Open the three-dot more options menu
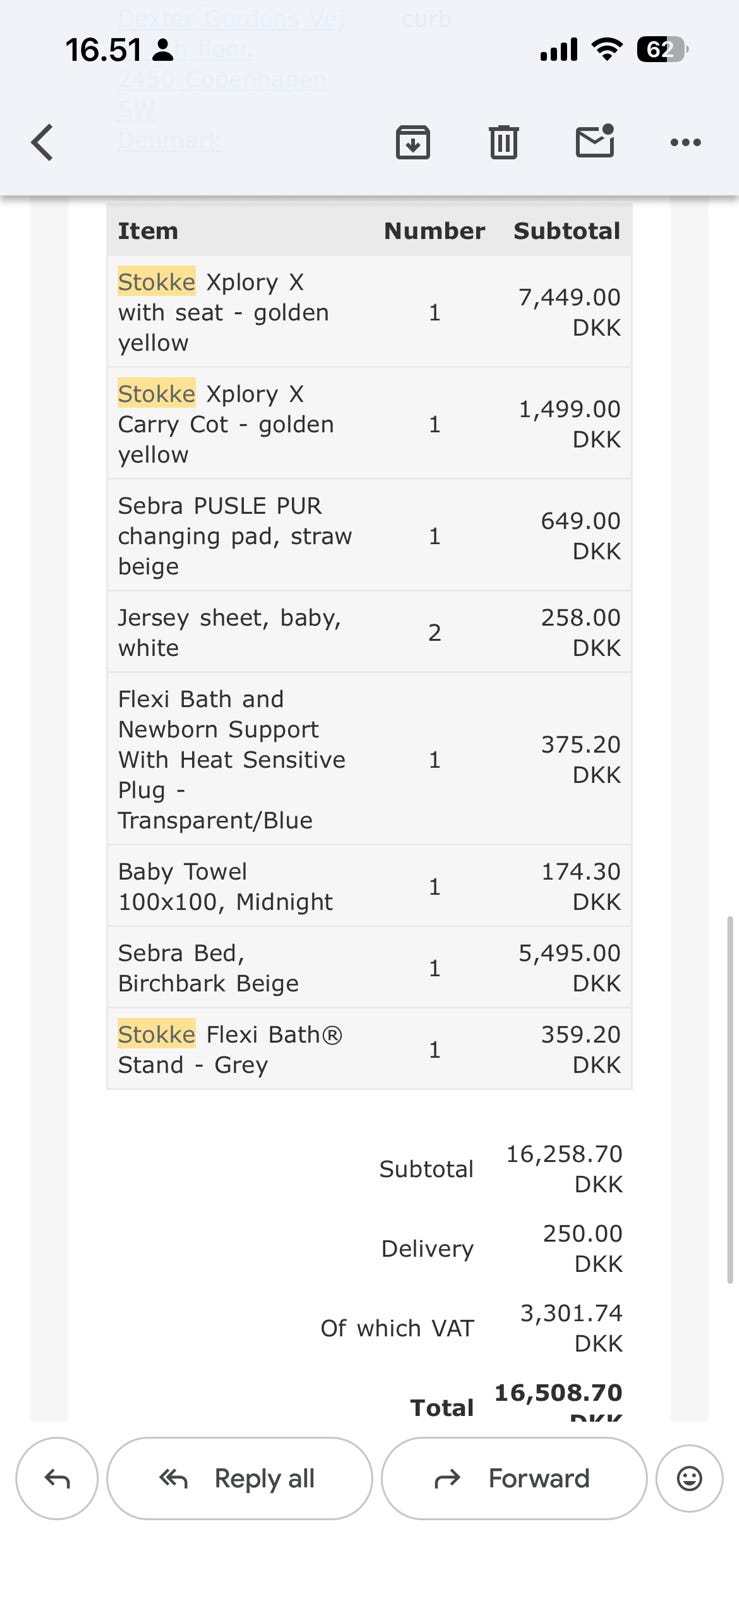This screenshot has width=739, height=1600. [x=685, y=143]
